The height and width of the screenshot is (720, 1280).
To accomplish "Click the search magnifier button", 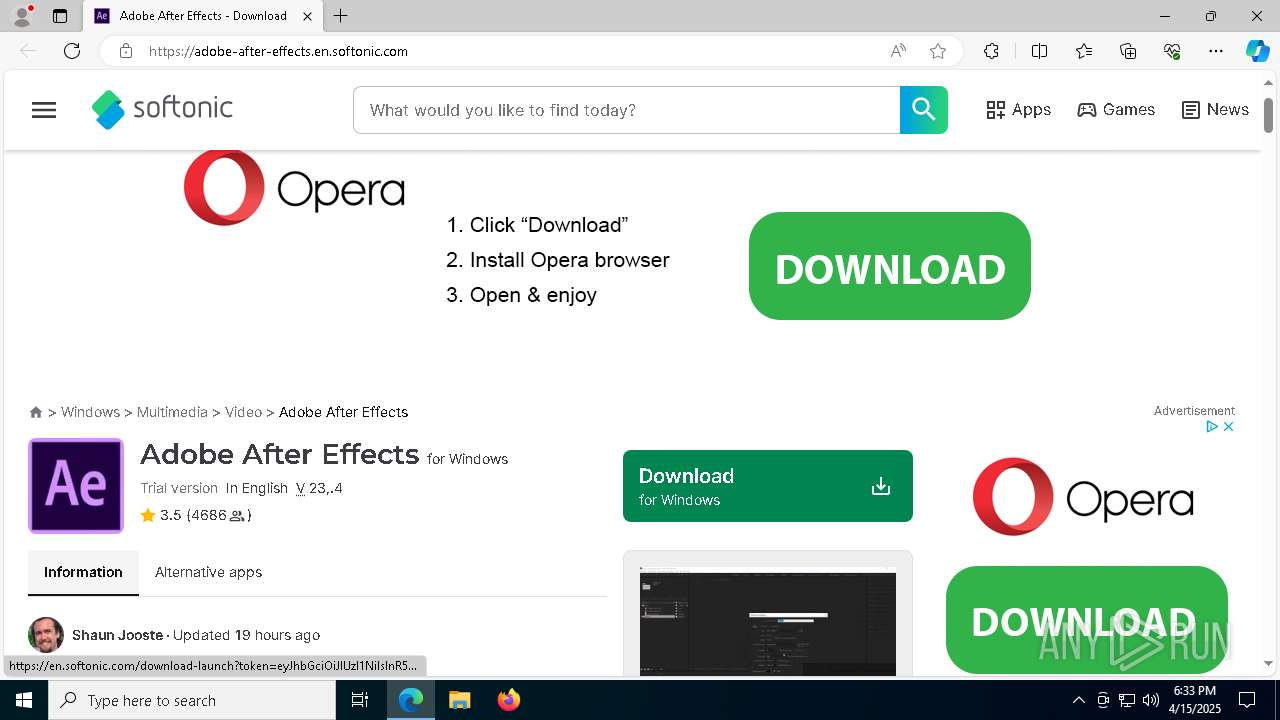I will point(923,110).
